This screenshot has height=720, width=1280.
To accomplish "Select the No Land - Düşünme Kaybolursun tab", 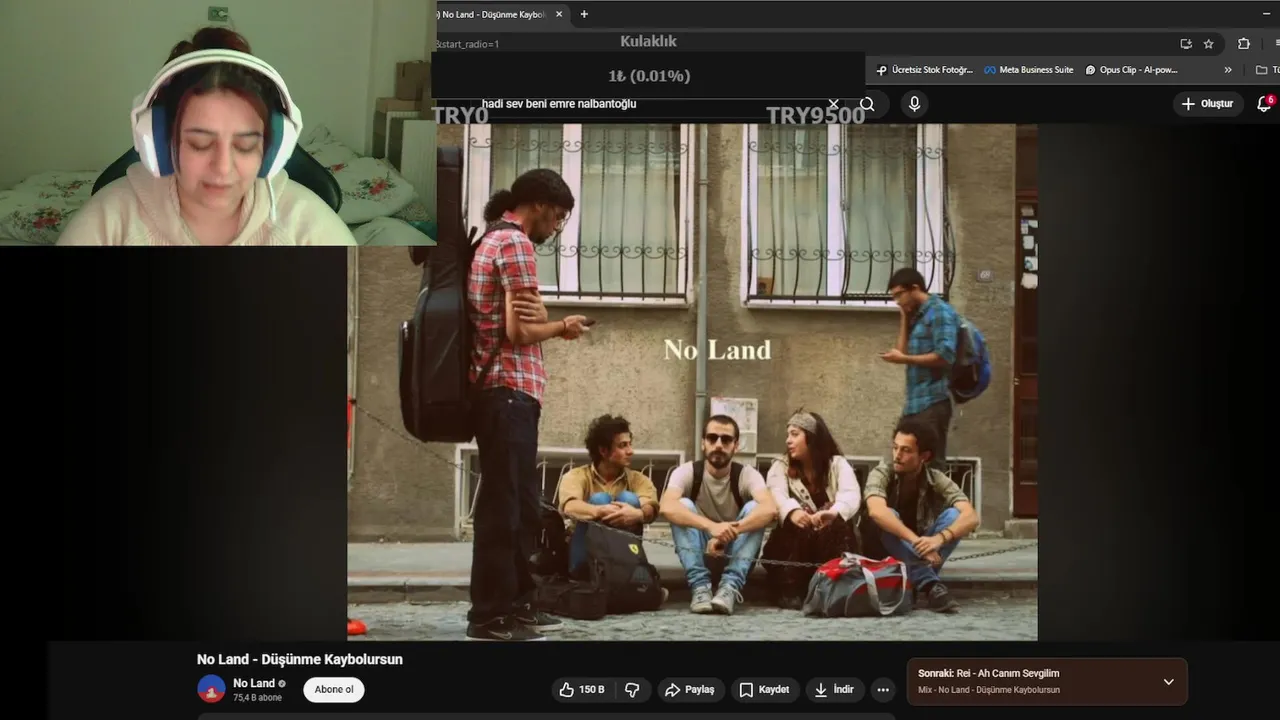I will pos(495,14).
